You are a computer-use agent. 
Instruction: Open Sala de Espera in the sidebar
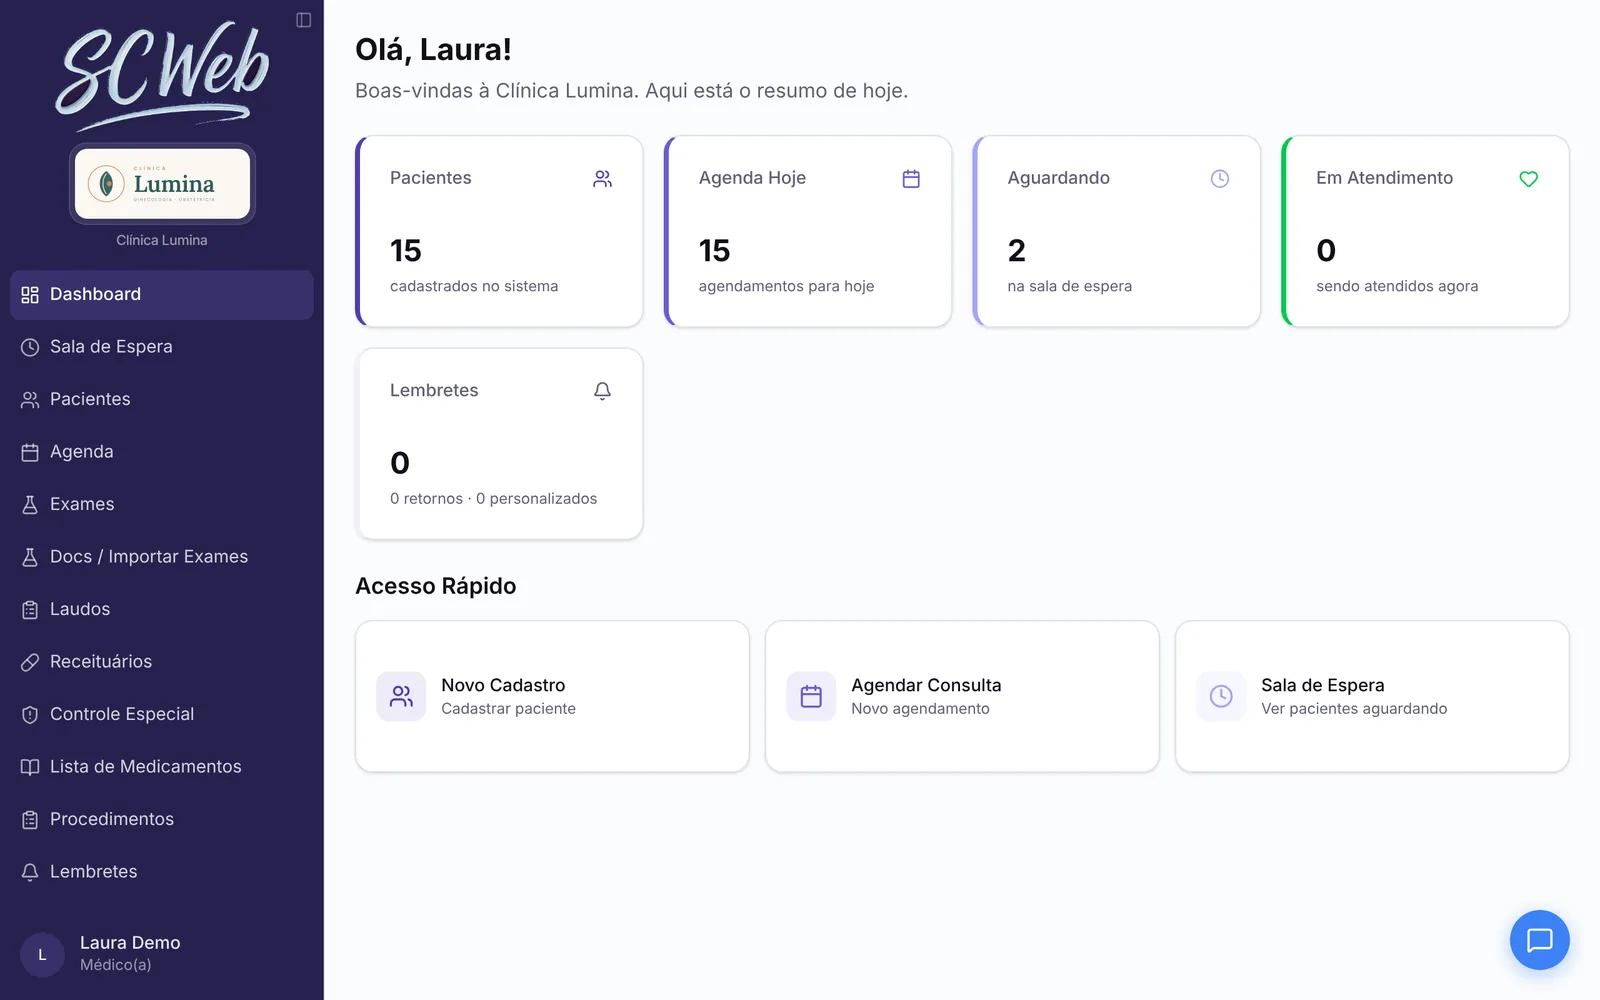click(162, 347)
